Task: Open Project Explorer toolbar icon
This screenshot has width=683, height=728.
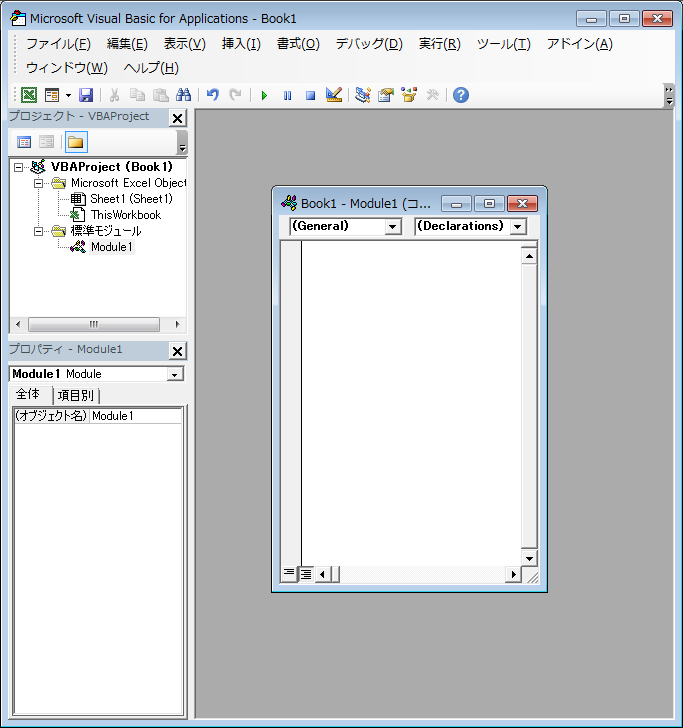Action: 363,95
